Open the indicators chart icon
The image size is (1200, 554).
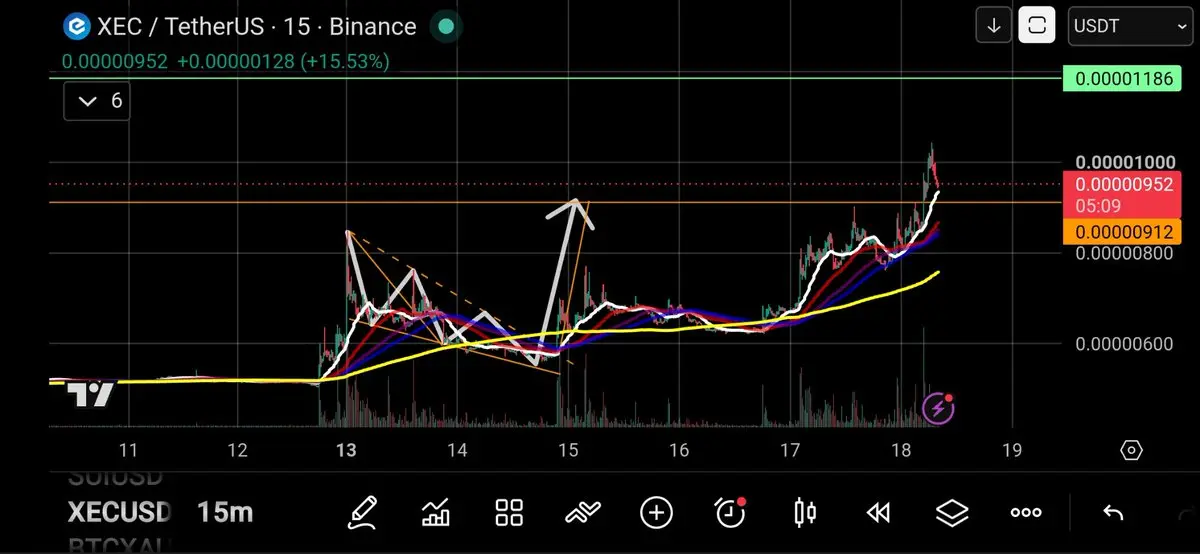[x=436, y=513]
